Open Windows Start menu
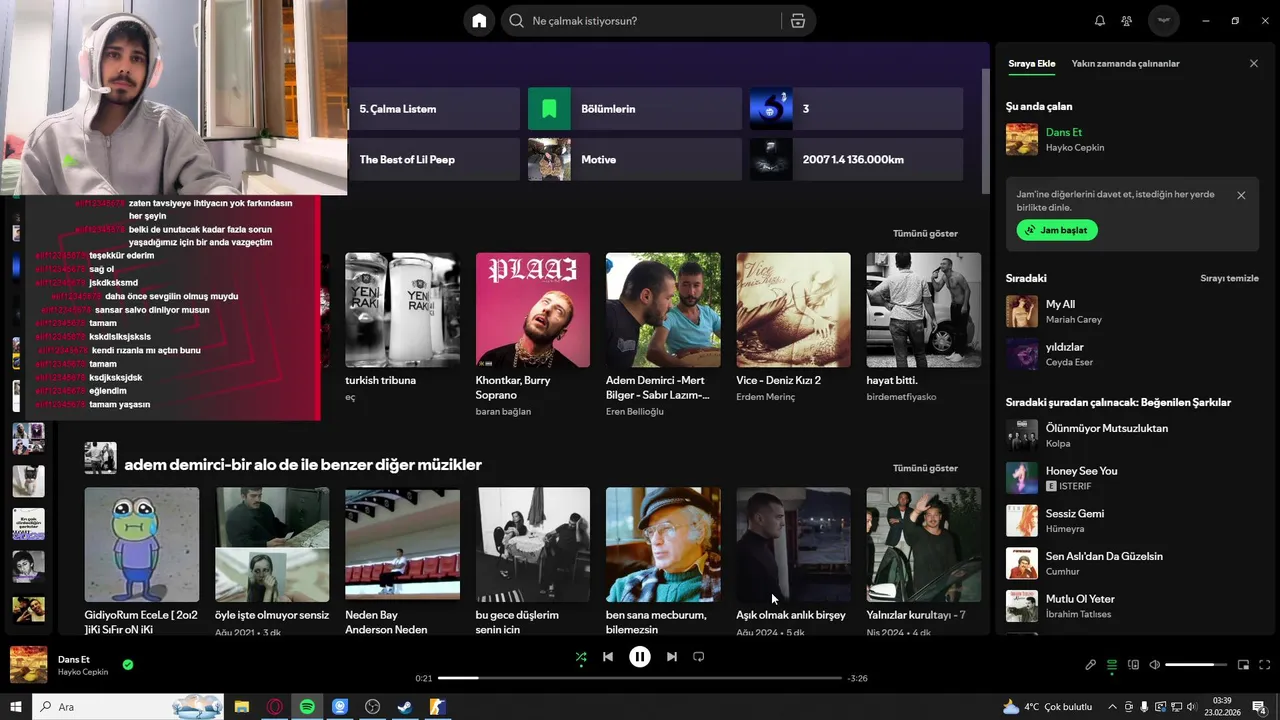This screenshot has height=720, width=1280. 15,707
